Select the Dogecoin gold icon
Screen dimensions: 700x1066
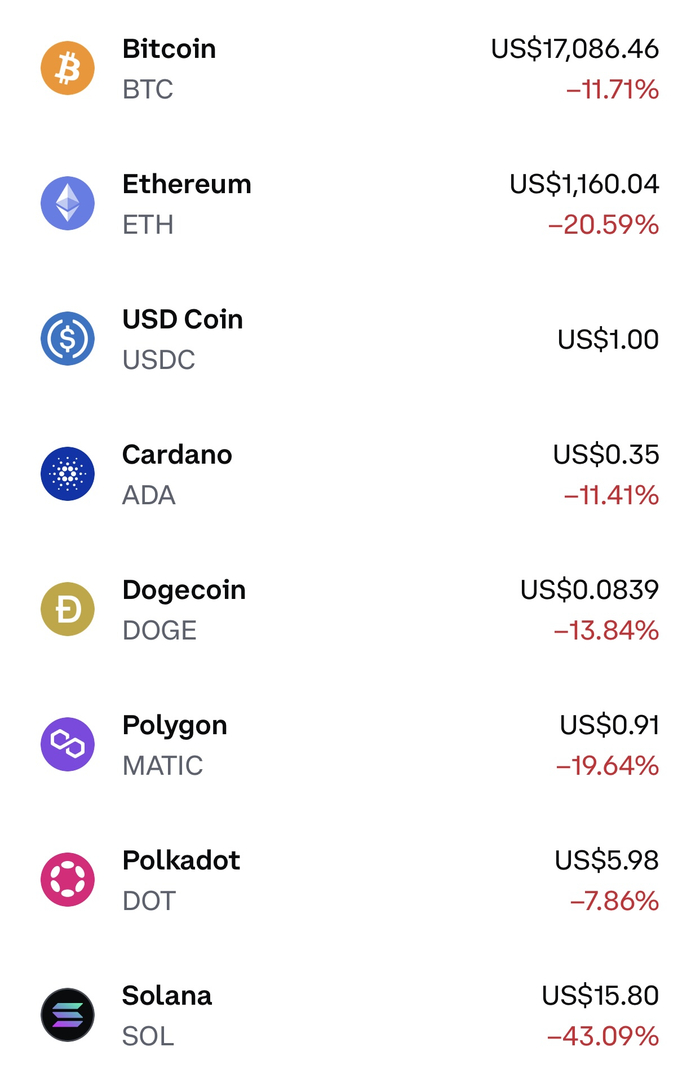67,609
